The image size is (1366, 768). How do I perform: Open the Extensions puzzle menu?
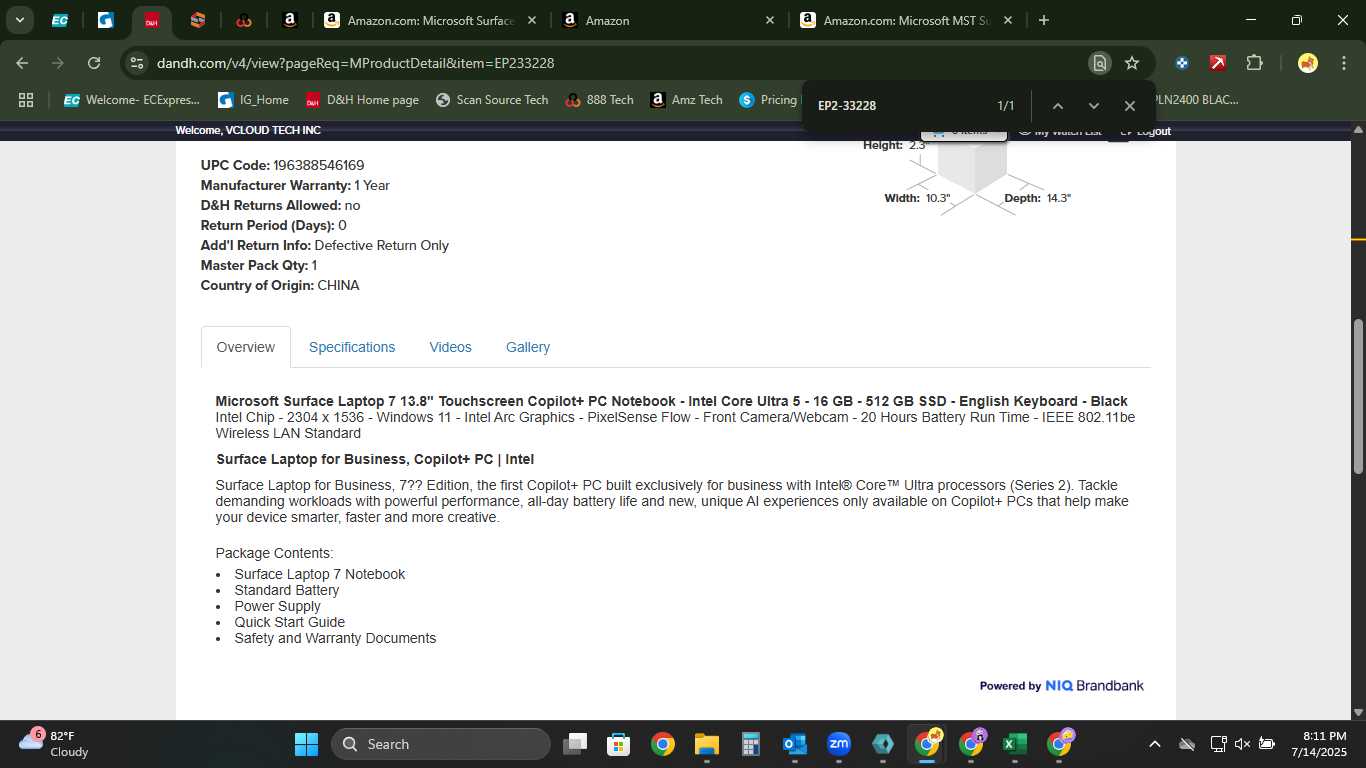click(x=1254, y=63)
